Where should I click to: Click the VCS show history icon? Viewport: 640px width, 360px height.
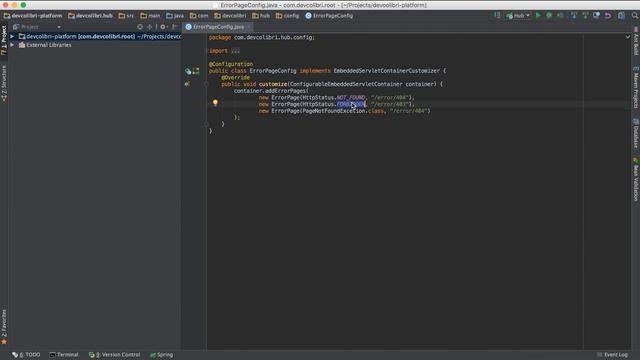click(596, 16)
